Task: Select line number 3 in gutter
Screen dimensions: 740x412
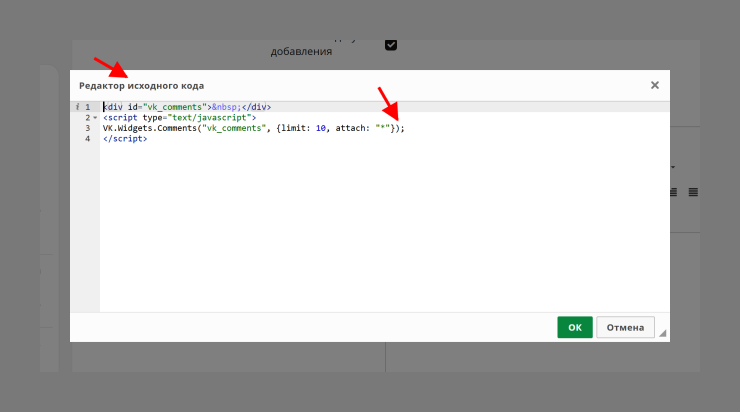Action: click(x=87, y=128)
